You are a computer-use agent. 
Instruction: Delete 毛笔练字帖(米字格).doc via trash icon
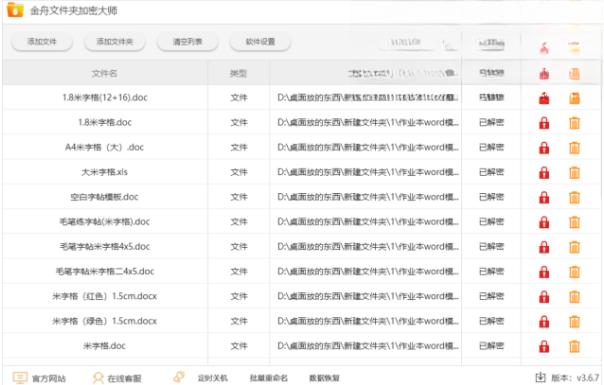coord(574,222)
